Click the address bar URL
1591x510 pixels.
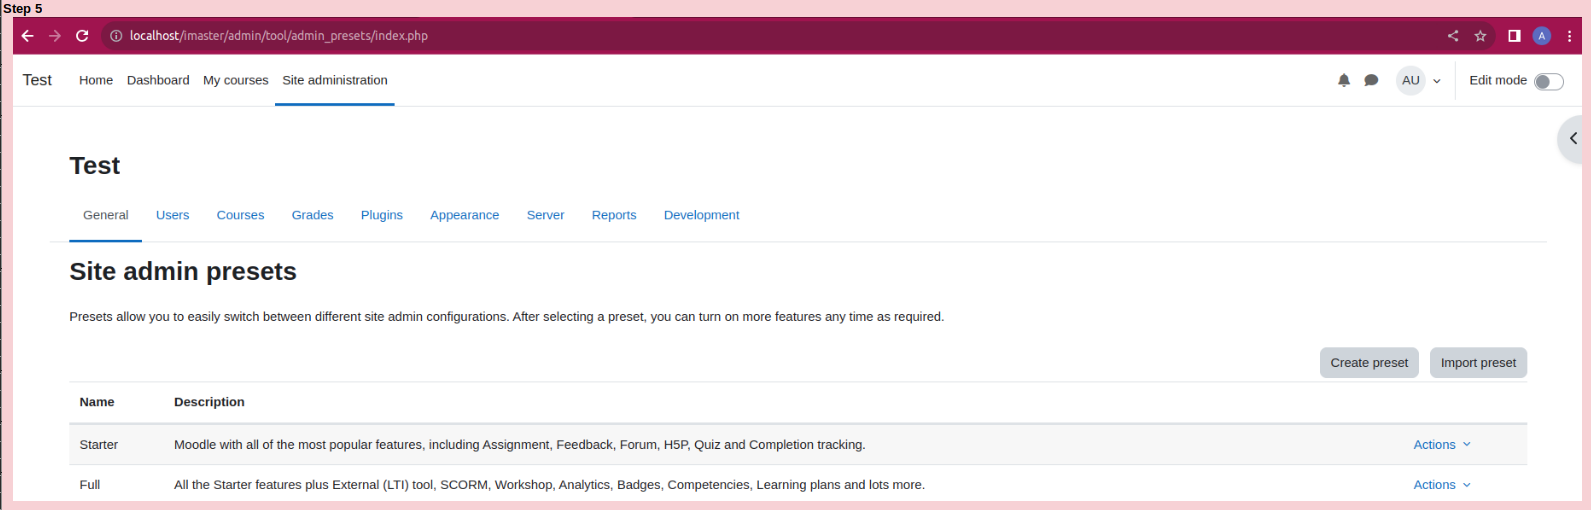click(x=279, y=36)
